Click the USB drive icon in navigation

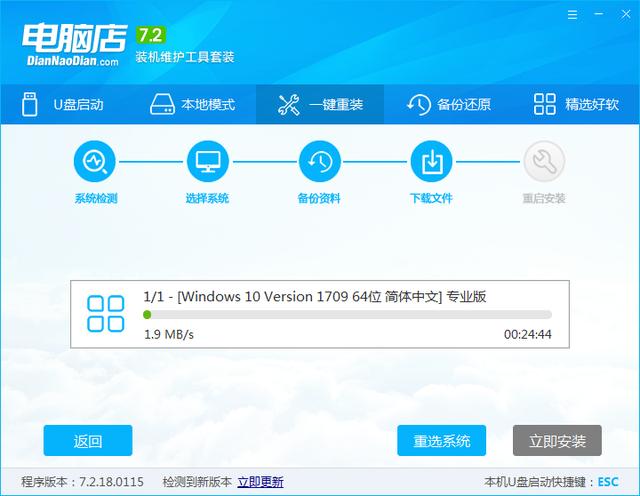(x=30, y=105)
